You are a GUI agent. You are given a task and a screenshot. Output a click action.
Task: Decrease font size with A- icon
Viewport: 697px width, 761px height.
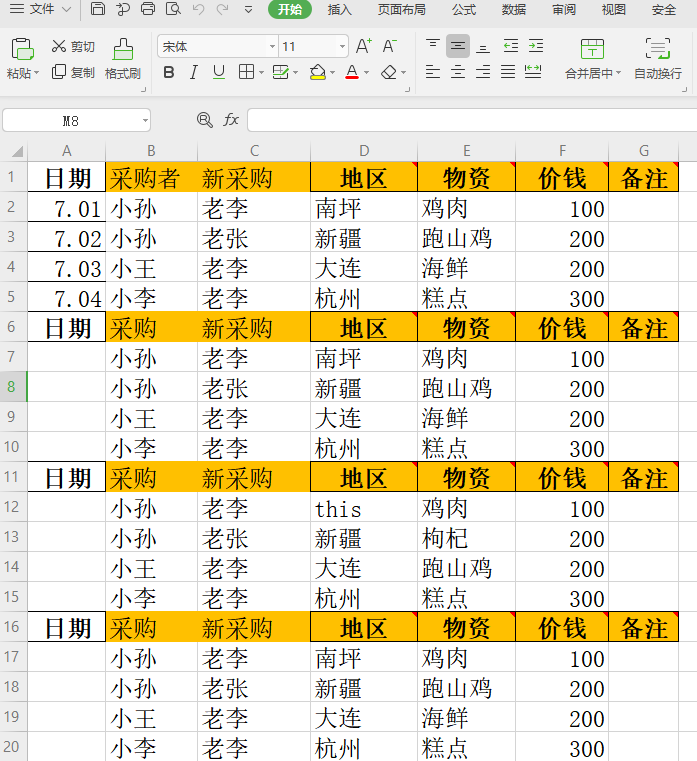tap(389, 47)
